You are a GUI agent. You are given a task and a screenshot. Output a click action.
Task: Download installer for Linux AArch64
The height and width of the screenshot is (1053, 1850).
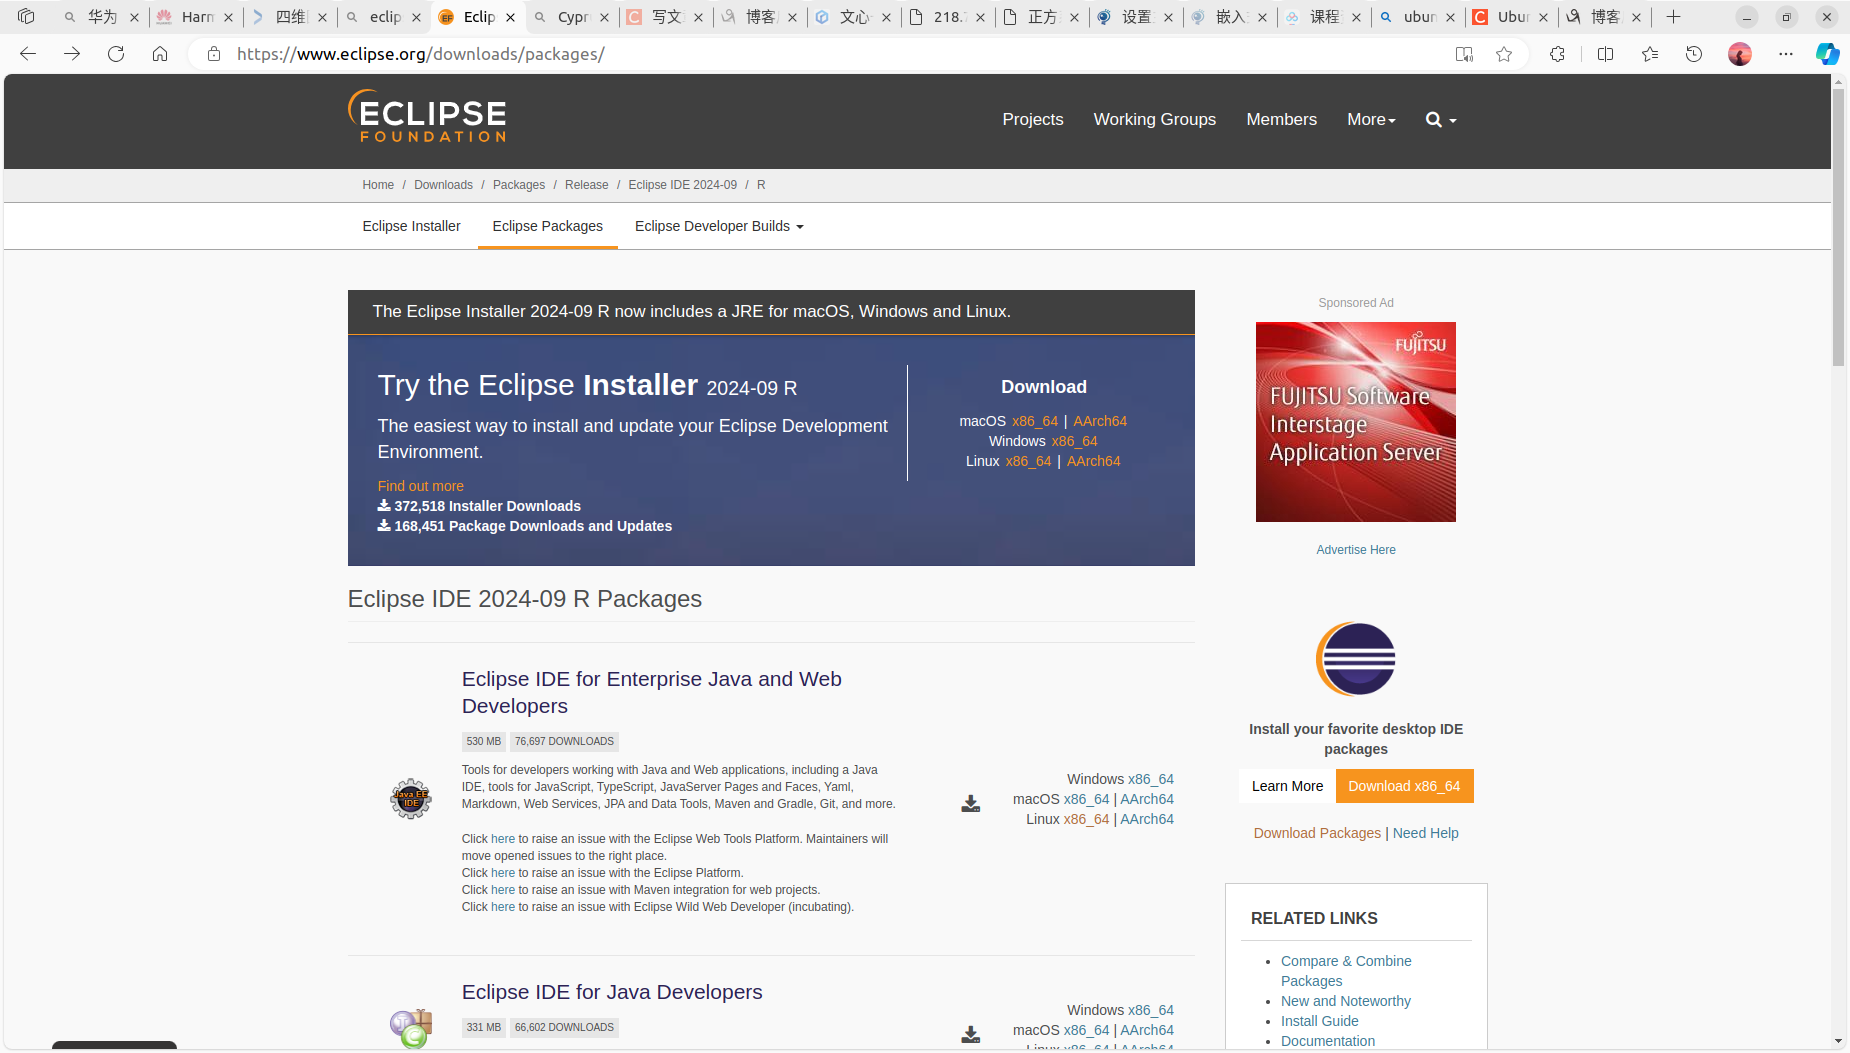tap(1093, 461)
